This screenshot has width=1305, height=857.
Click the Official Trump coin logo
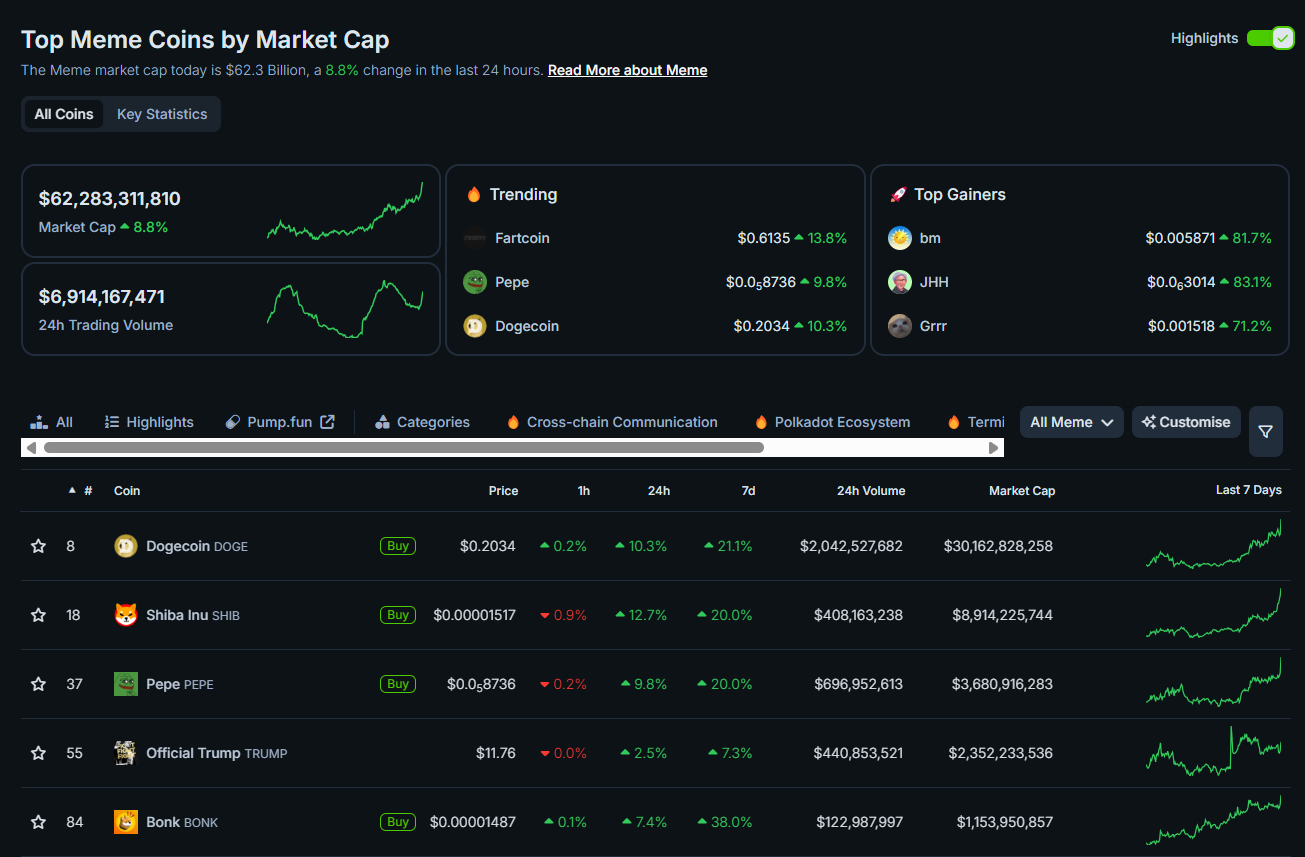coord(126,753)
